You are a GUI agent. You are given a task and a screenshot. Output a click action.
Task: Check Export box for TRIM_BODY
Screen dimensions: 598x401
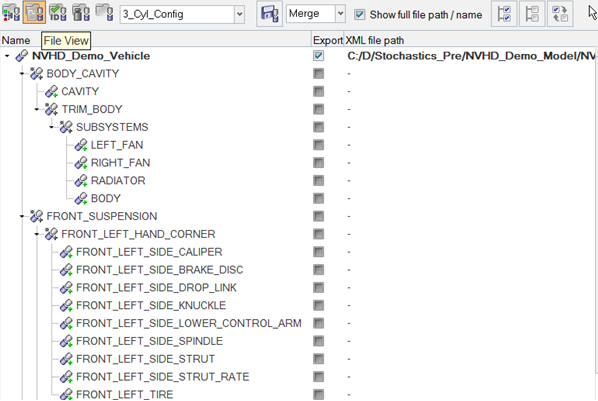[318, 109]
